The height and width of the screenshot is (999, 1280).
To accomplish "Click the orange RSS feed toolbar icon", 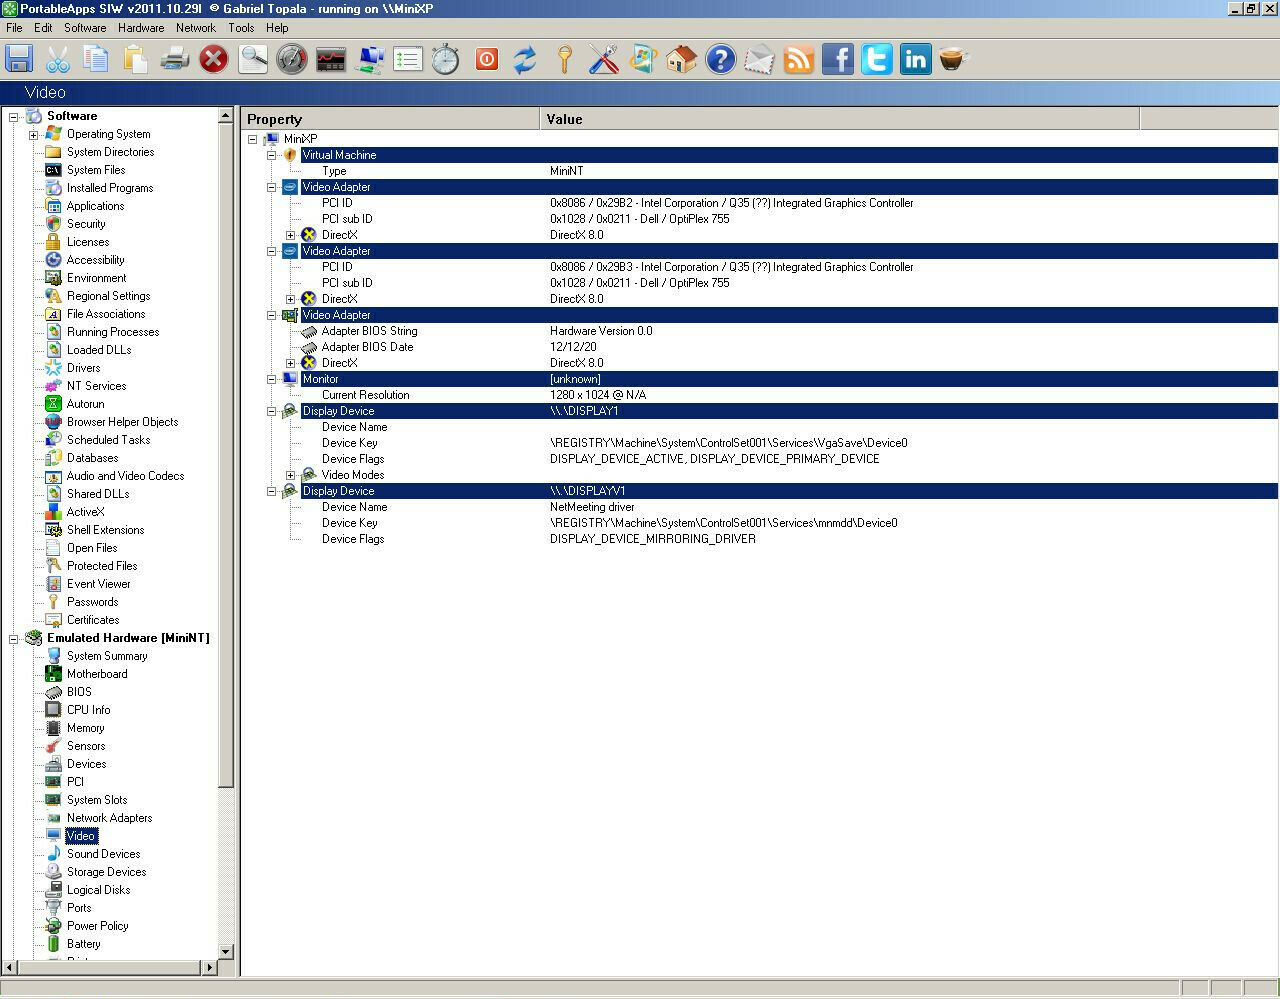I will point(798,59).
